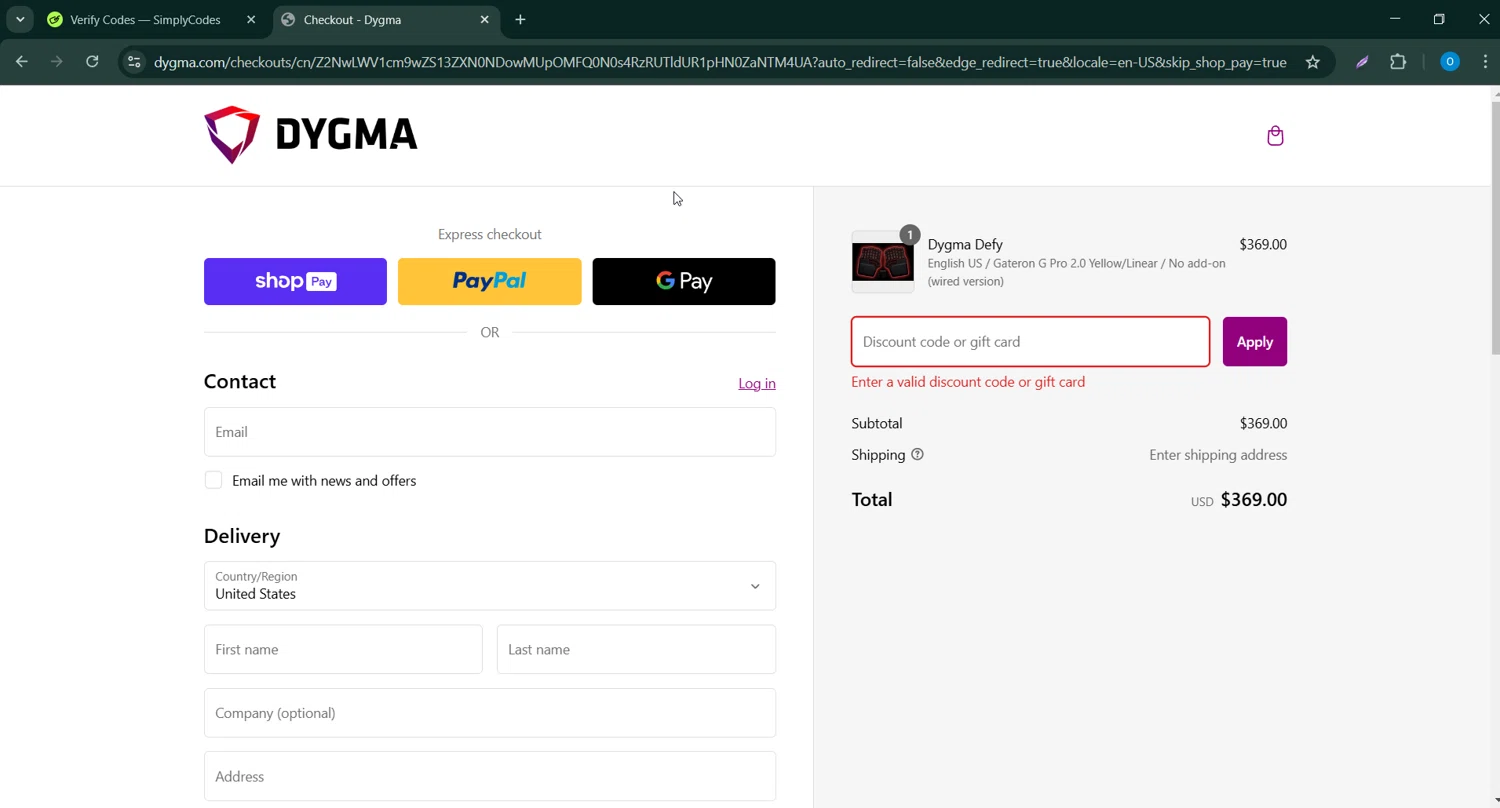Open the shipping info help icon

coord(917,455)
